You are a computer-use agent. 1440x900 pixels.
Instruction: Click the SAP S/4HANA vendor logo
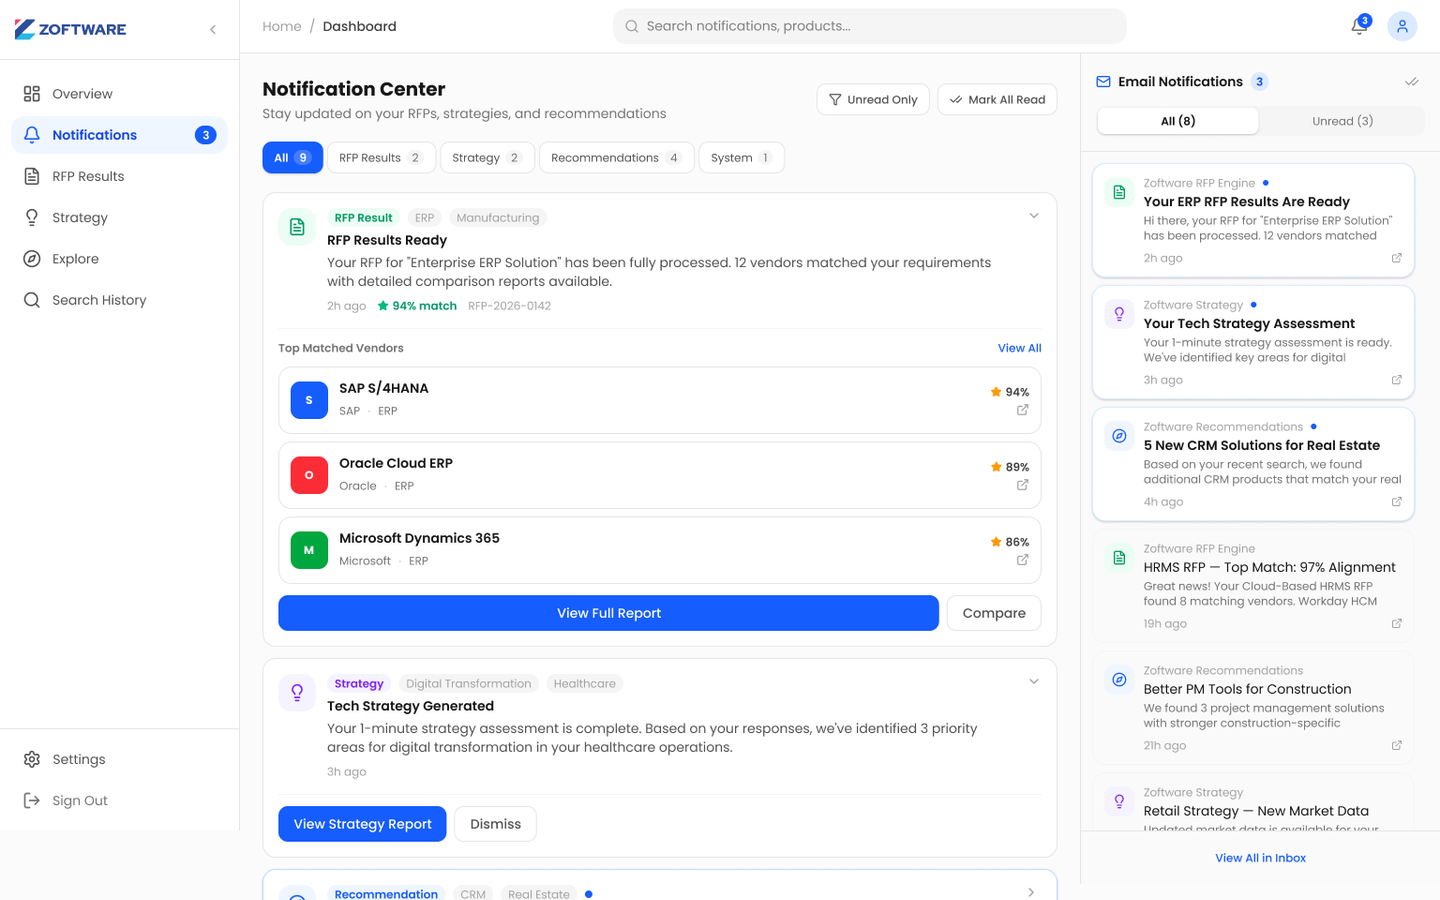click(309, 400)
